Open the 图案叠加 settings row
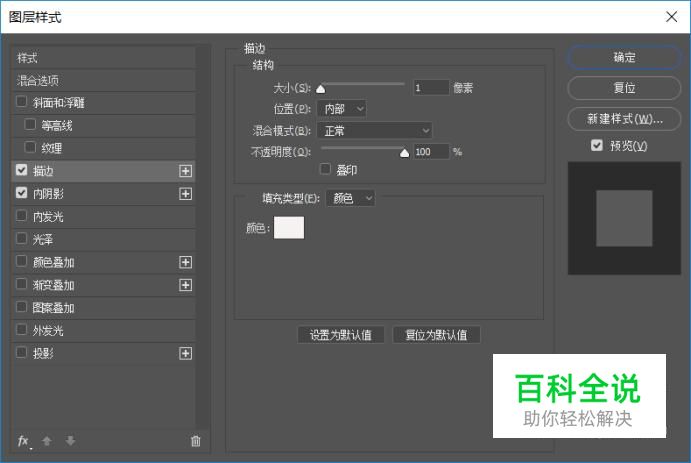This screenshot has height=463, width=691. point(103,308)
